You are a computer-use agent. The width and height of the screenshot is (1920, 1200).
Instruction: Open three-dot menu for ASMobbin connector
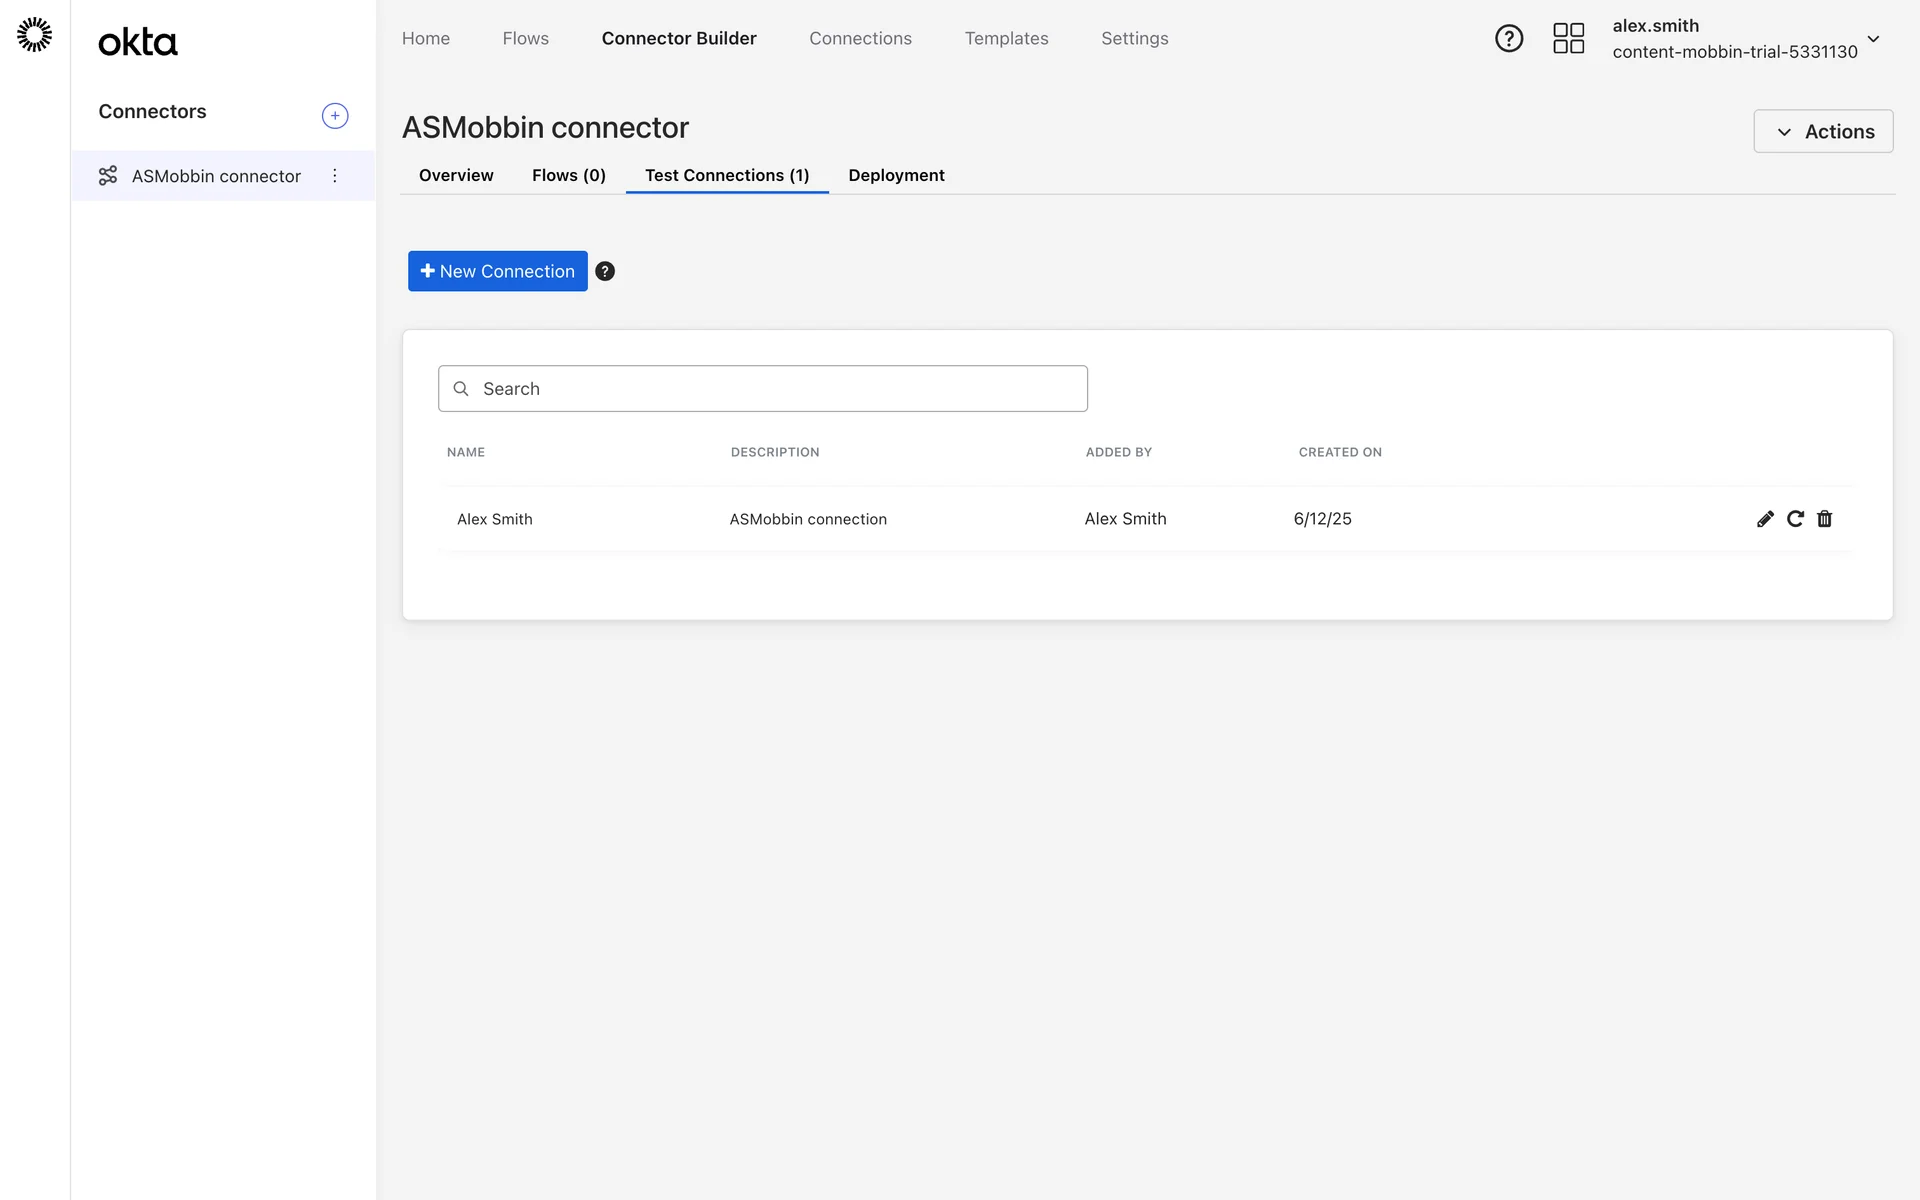click(335, 176)
